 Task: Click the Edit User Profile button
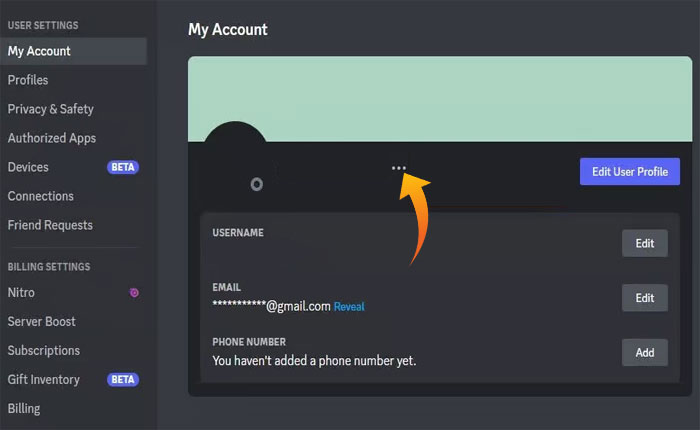[x=629, y=171]
